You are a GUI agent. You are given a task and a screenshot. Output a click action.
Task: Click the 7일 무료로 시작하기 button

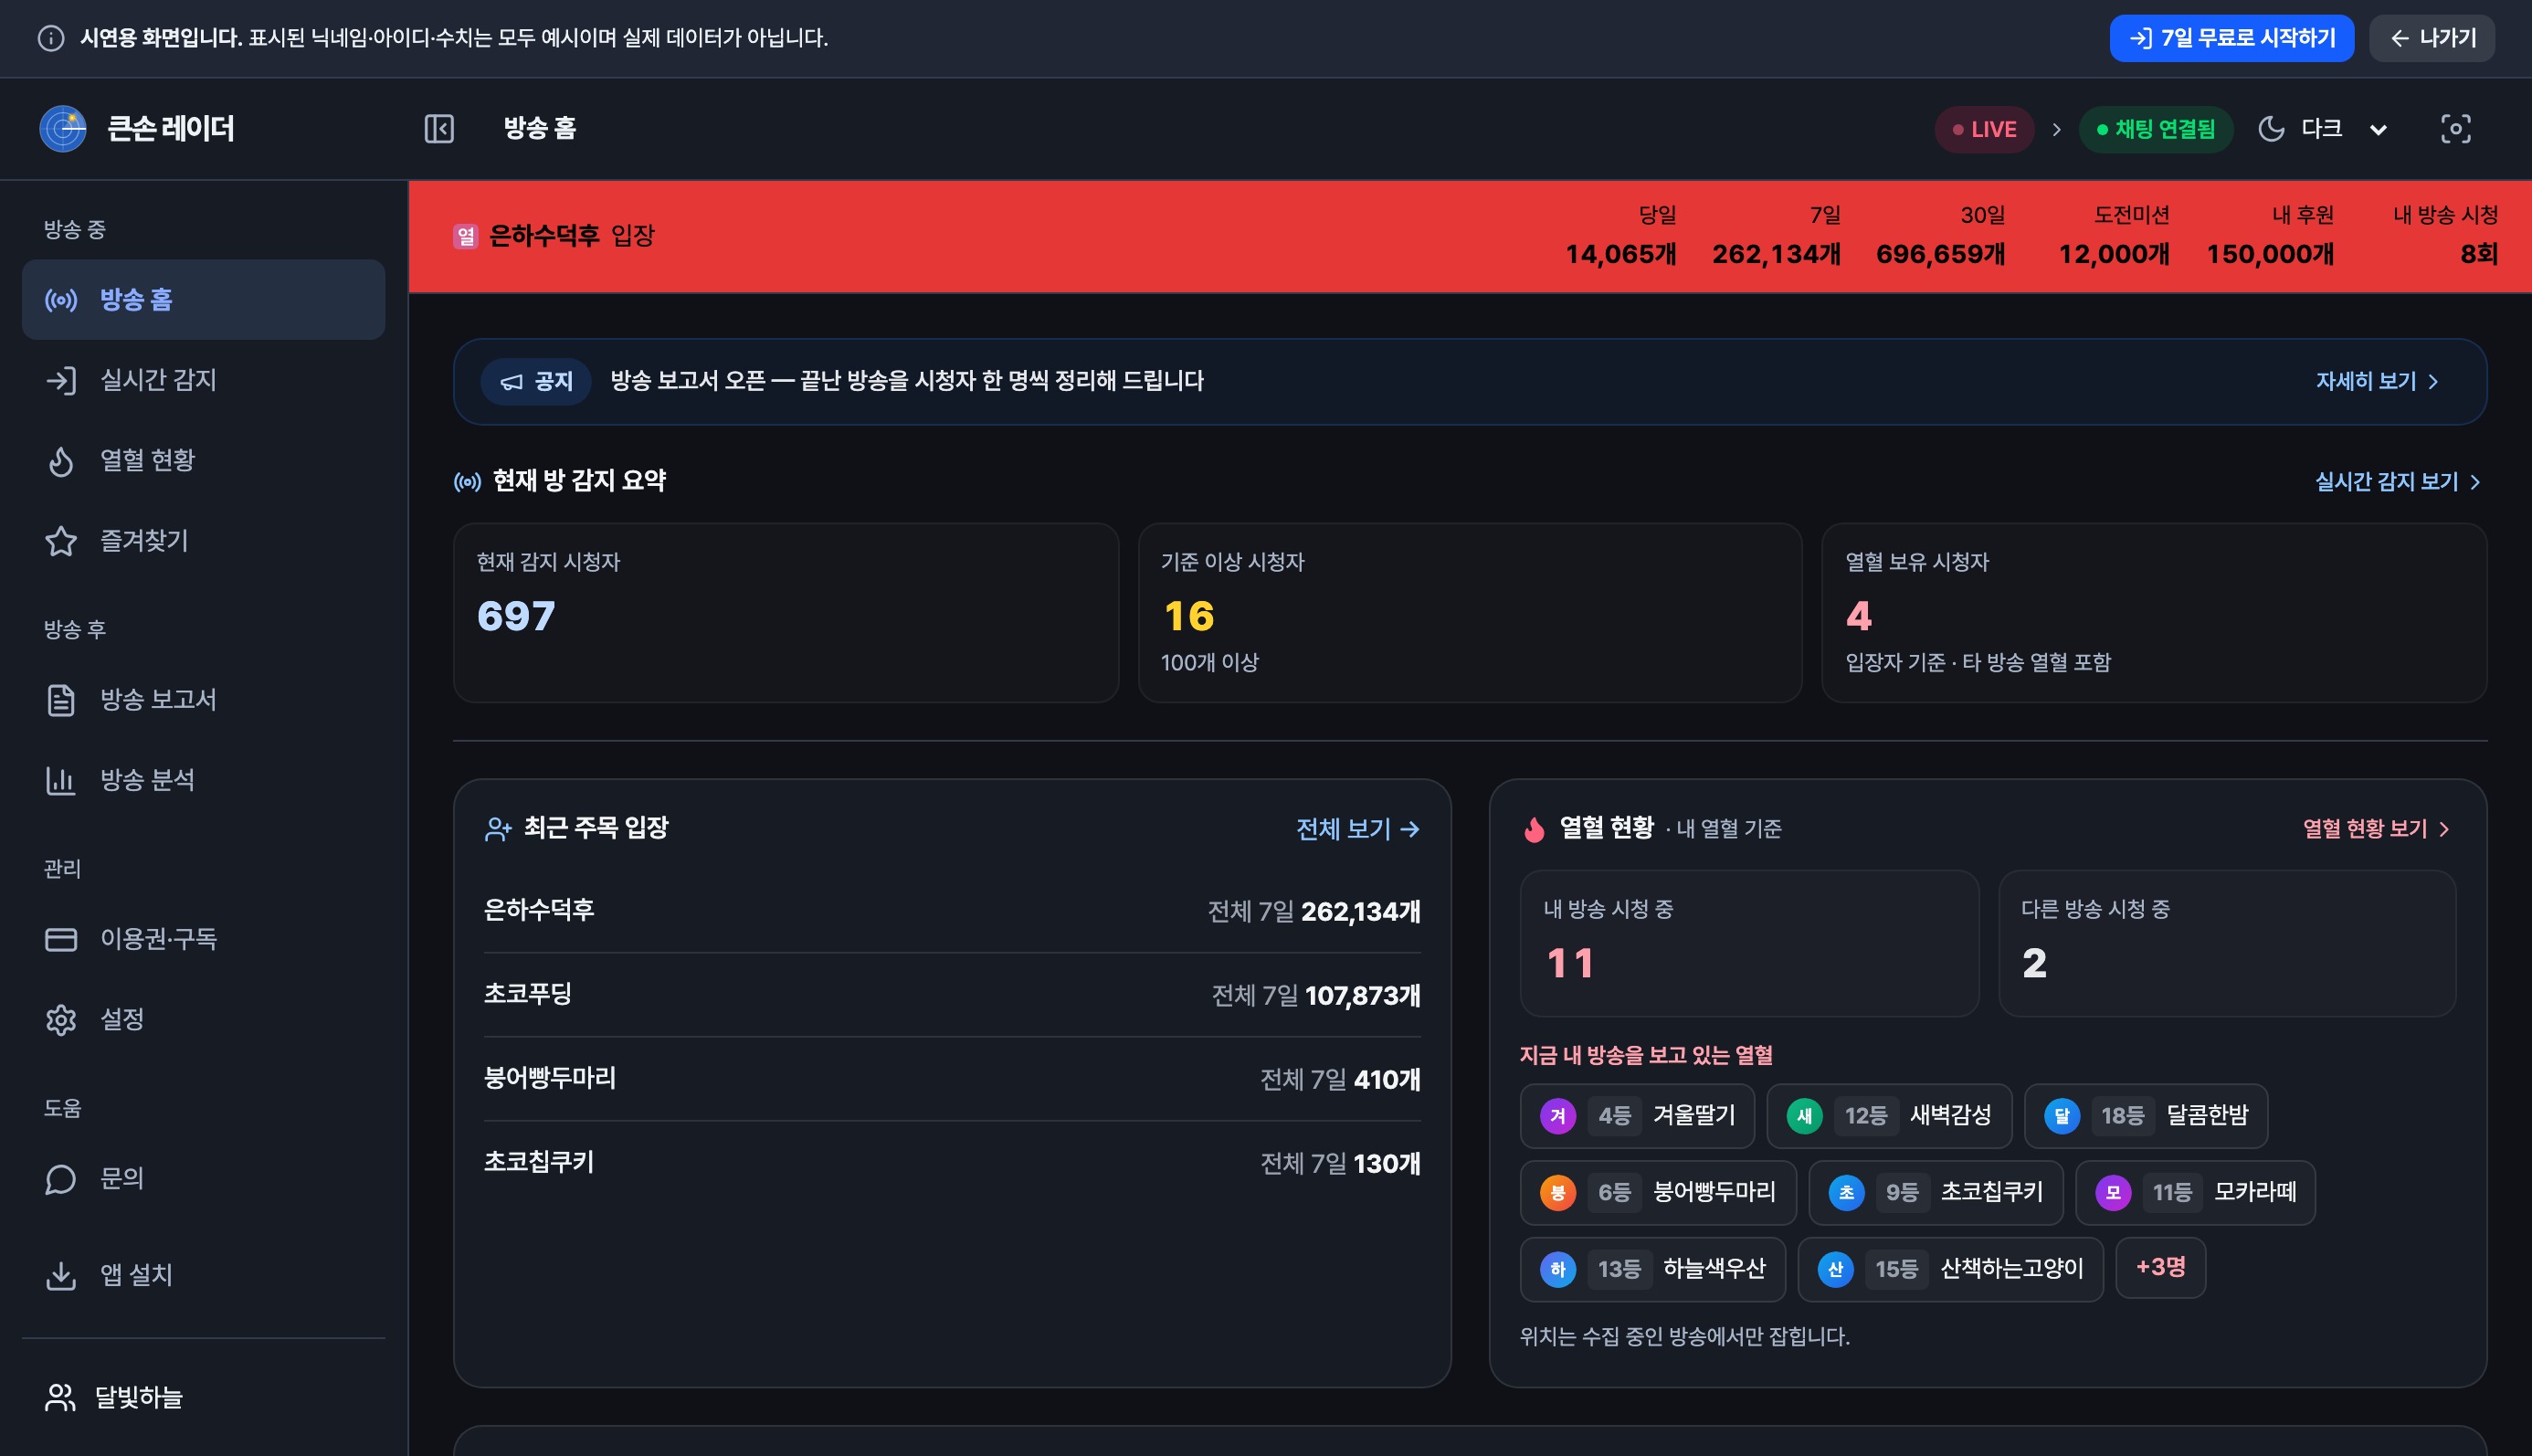[2231, 38]
